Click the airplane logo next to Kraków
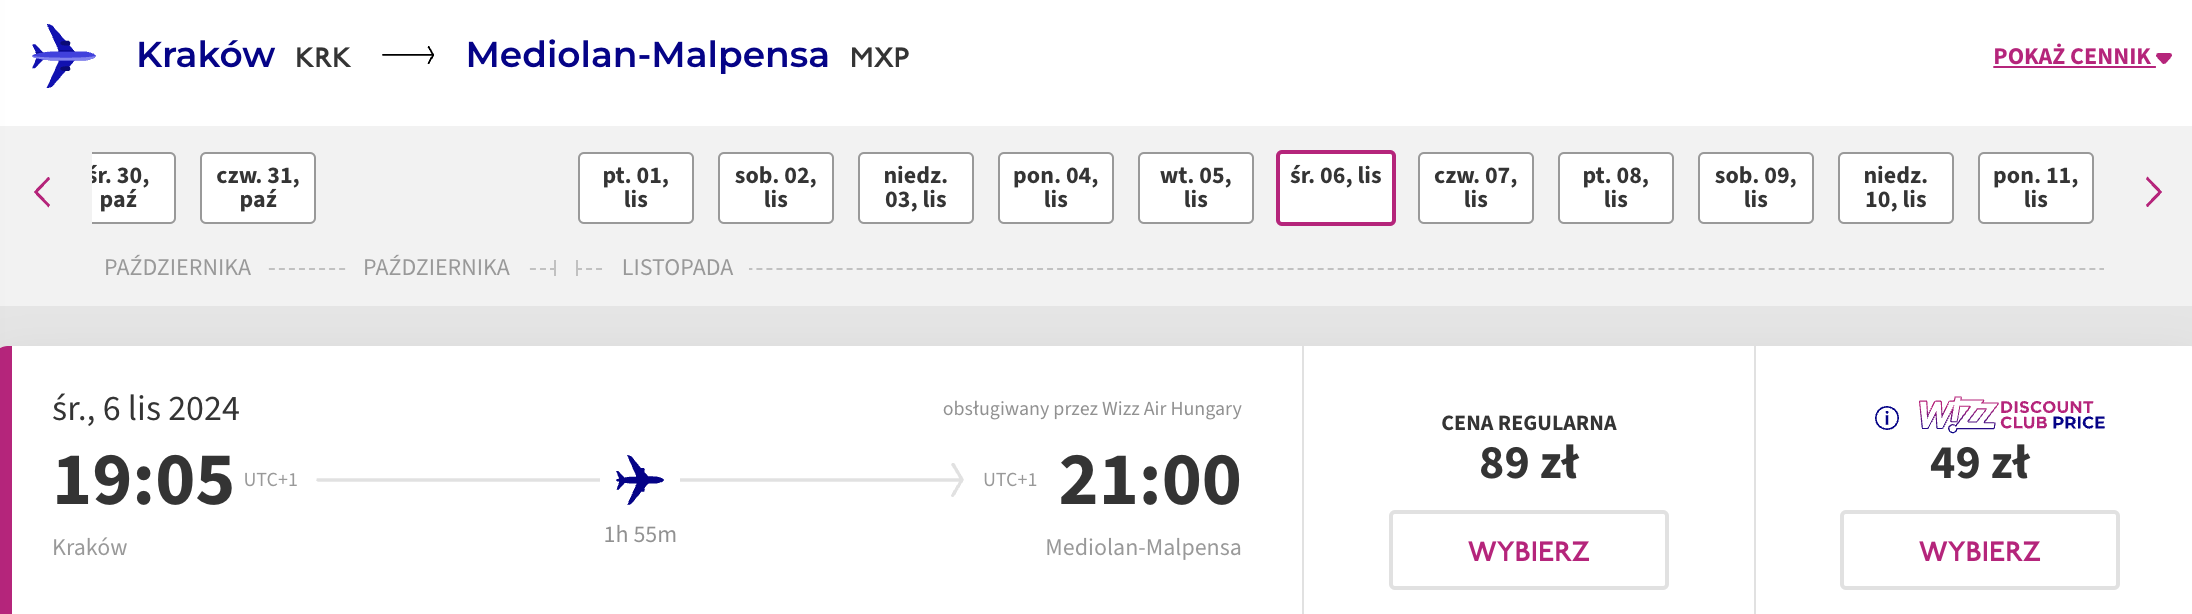Viewport: 2192px width, 614px height. pos(64,56)
